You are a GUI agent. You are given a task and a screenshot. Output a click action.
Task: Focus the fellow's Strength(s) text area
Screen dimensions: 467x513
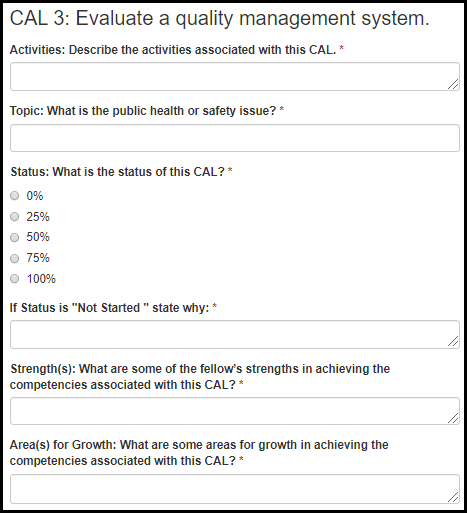click(x=235, y=411)
